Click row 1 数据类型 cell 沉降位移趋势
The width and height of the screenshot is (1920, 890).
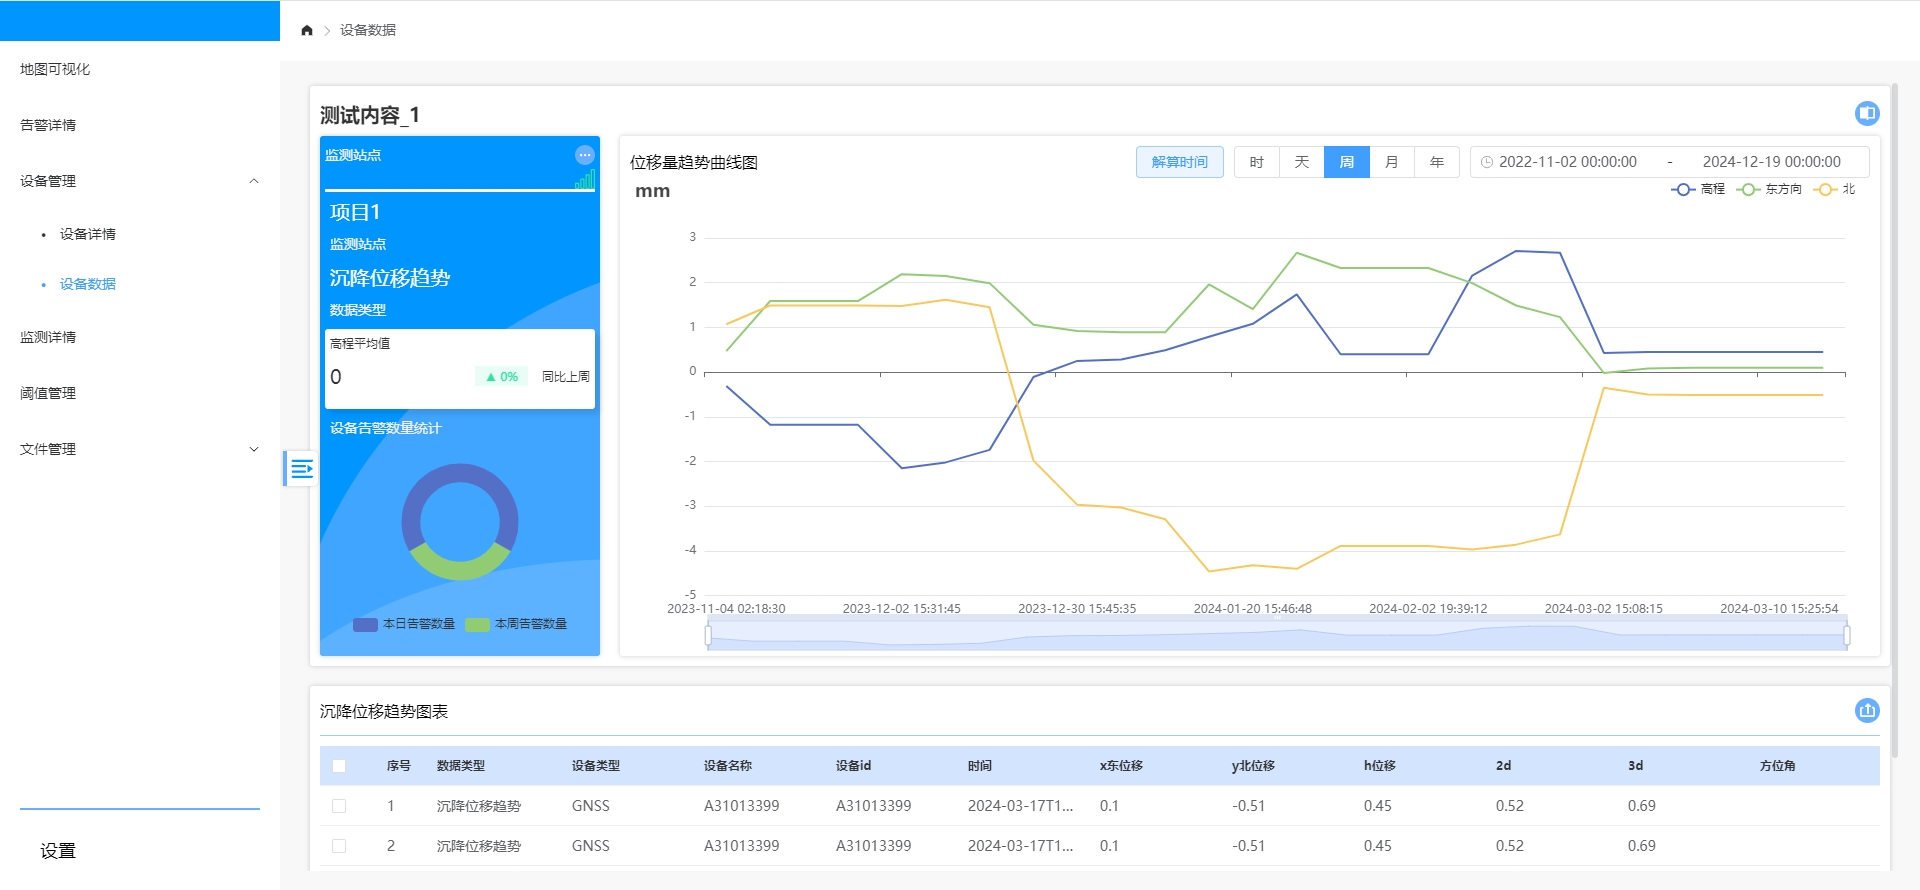coord(479,806)
